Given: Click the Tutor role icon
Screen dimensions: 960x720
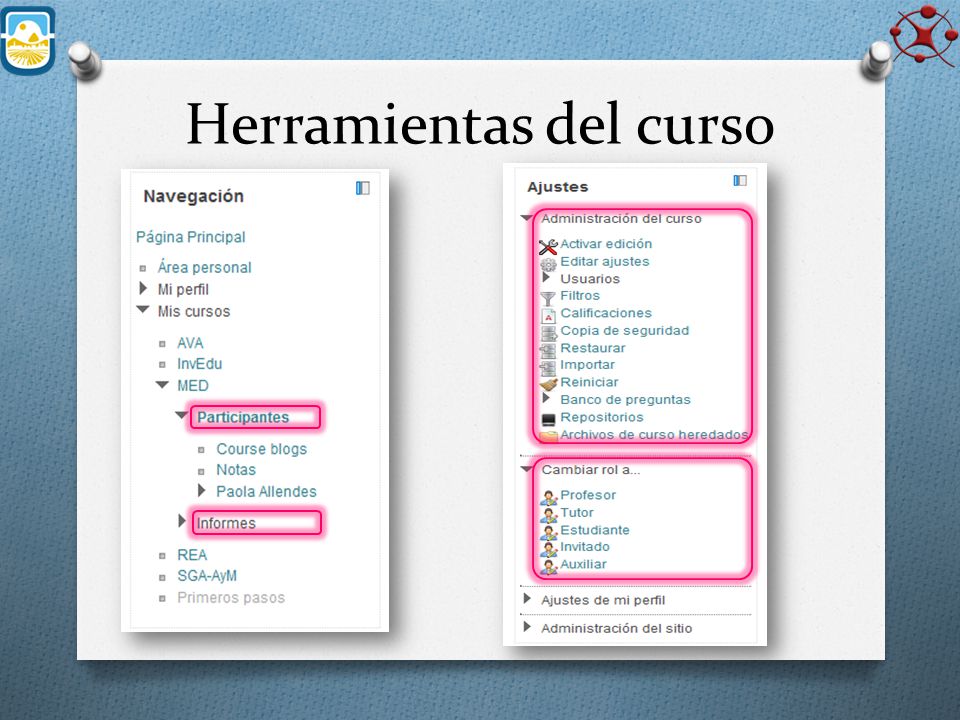Looking at the screenshot, I should click(549, 515).
